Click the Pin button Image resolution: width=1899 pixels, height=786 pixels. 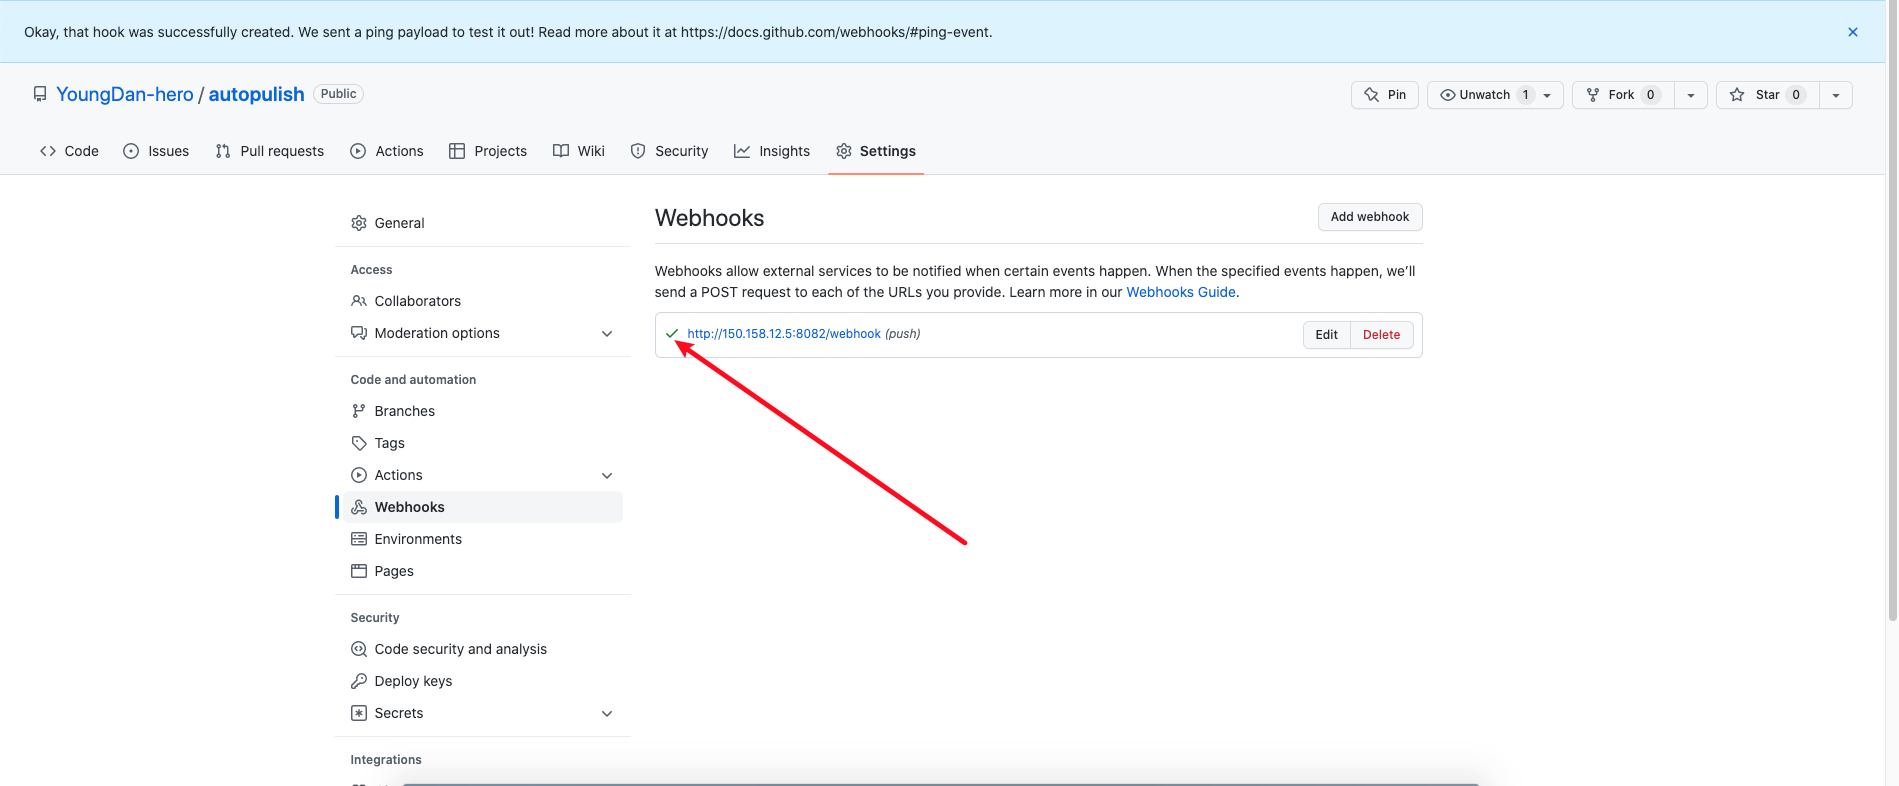click(1385, 95)
